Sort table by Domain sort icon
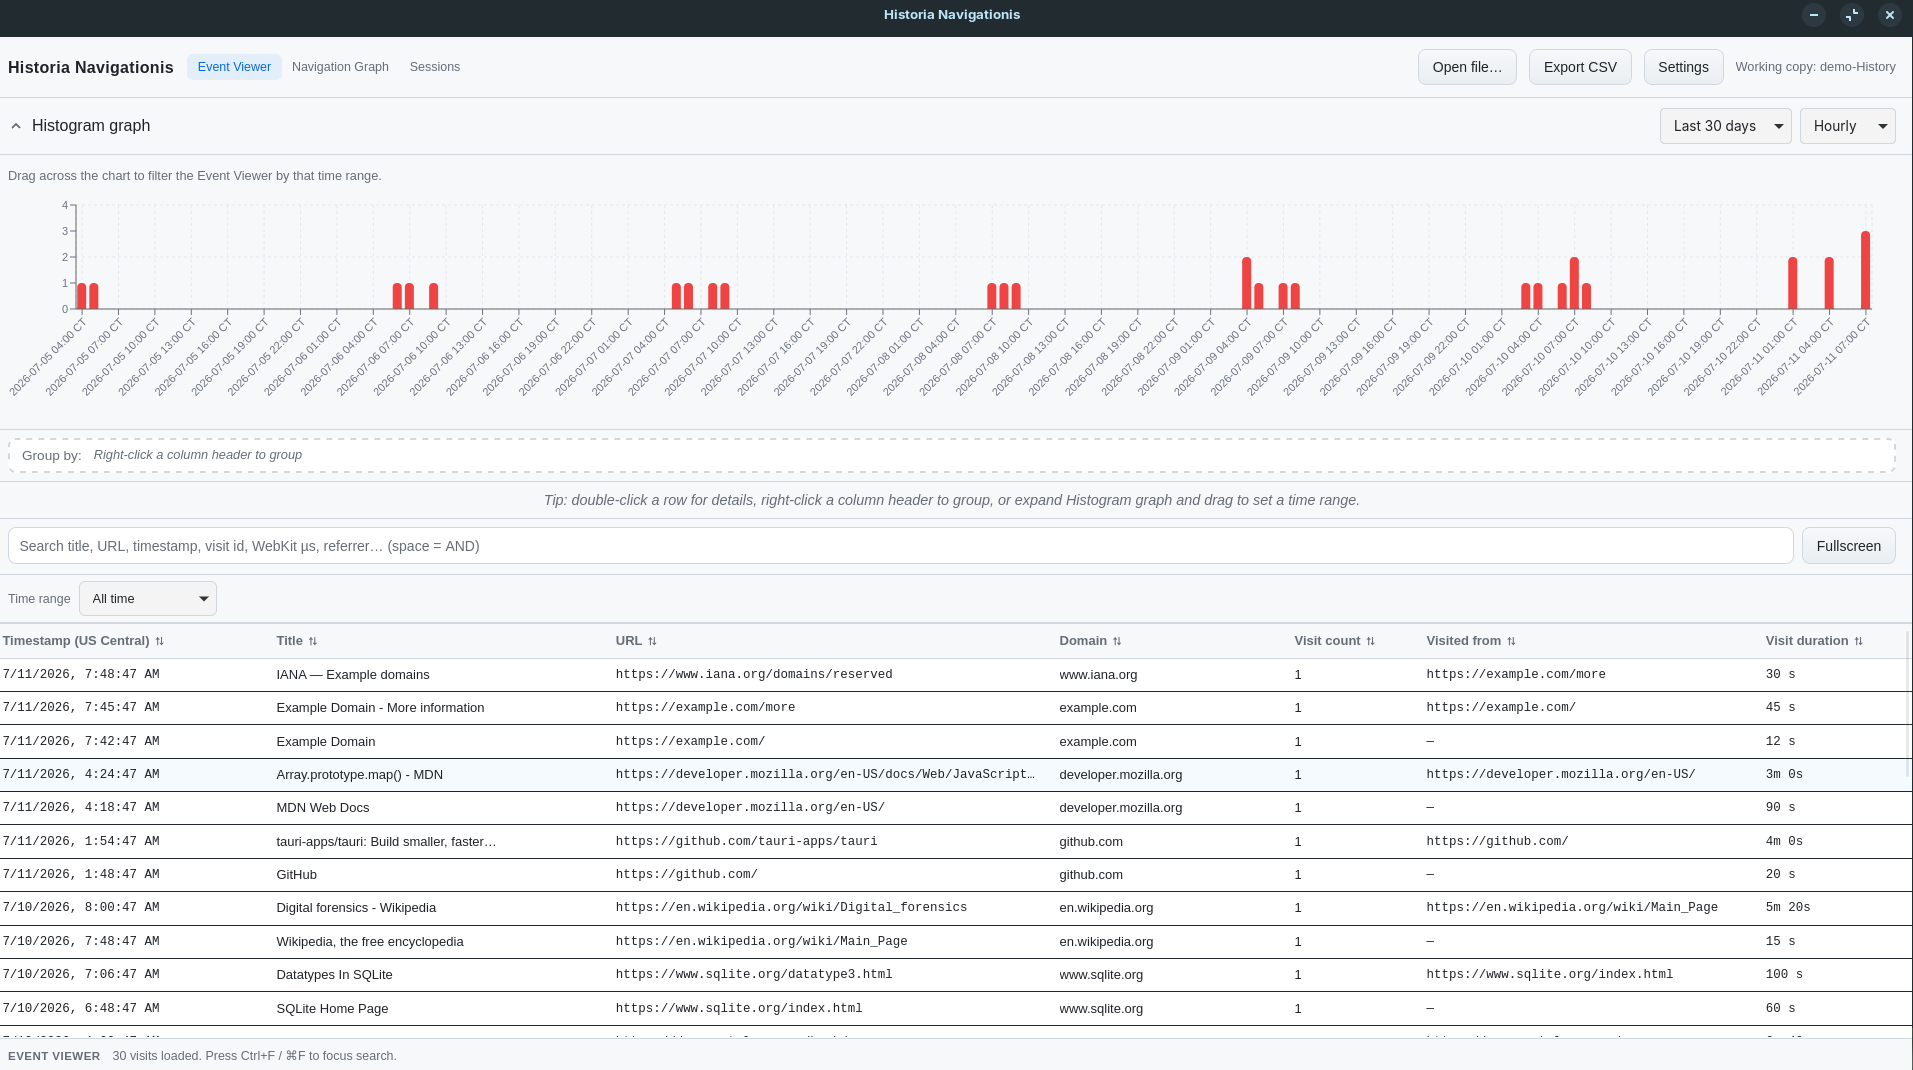The height and width of the screenshot is (1070, 1913). [1117, 641]
